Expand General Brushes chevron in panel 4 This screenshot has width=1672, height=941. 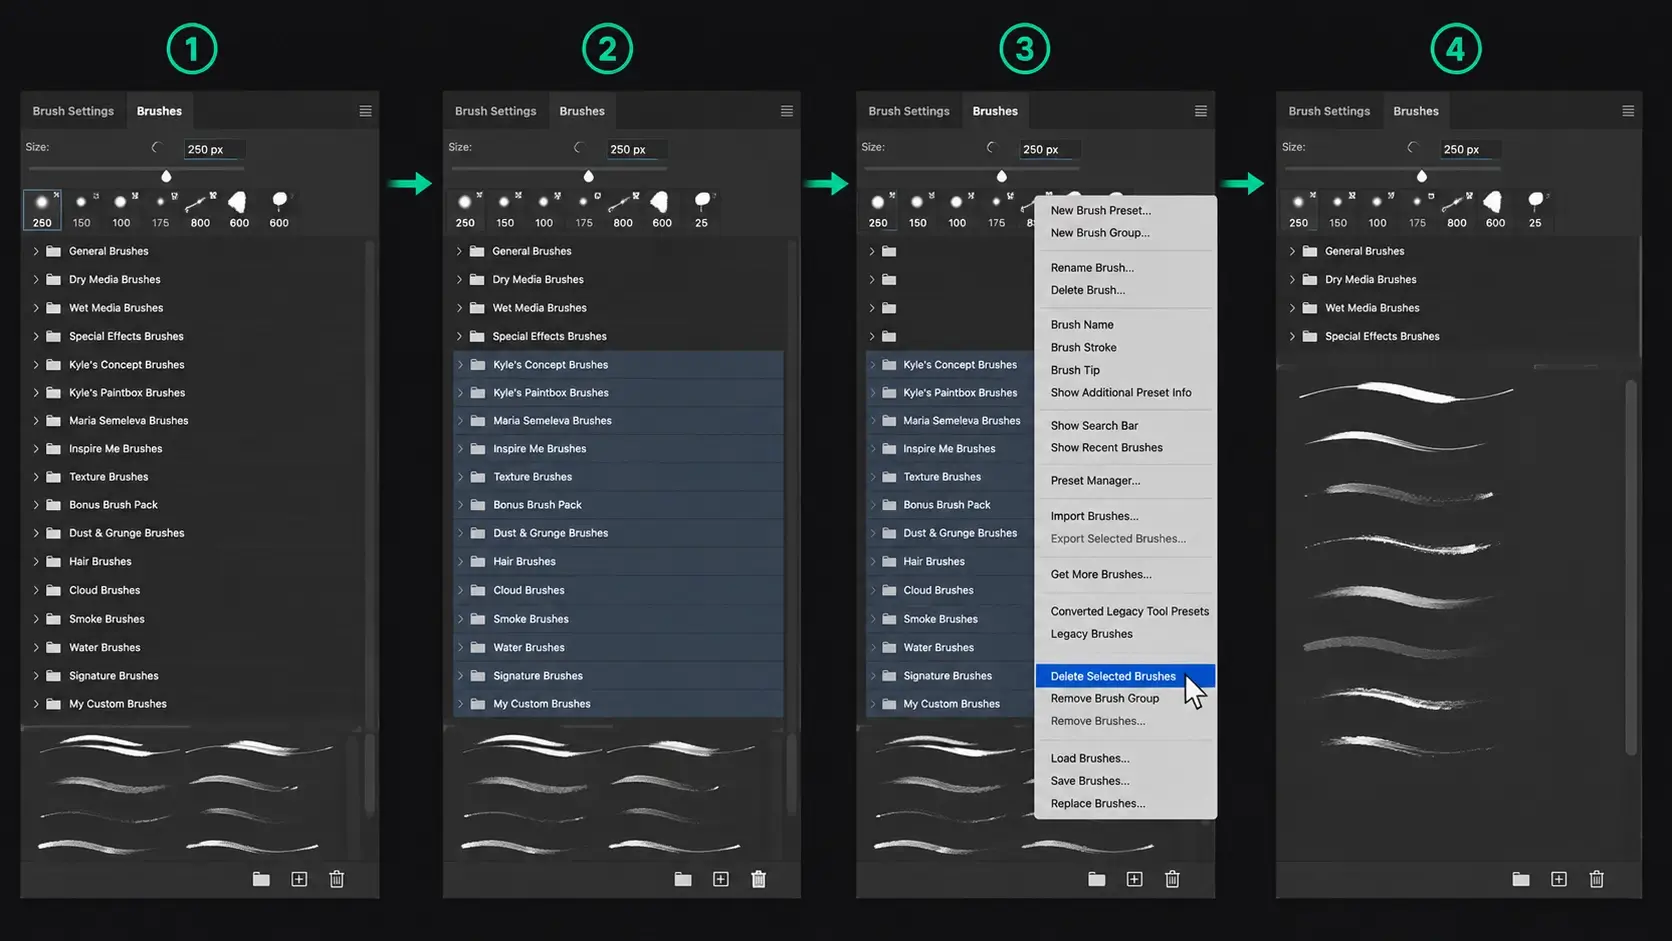click(x=1292, y=251)
